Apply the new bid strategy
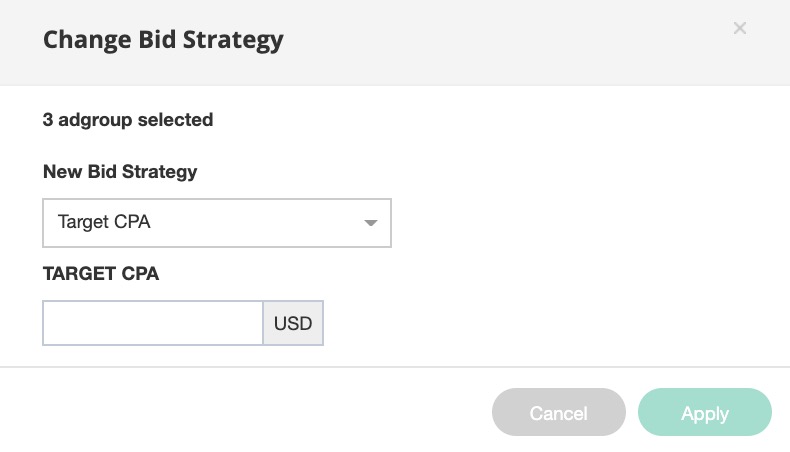Image resolution: width=790 pixels, height=452 pixels. point(704,413)
